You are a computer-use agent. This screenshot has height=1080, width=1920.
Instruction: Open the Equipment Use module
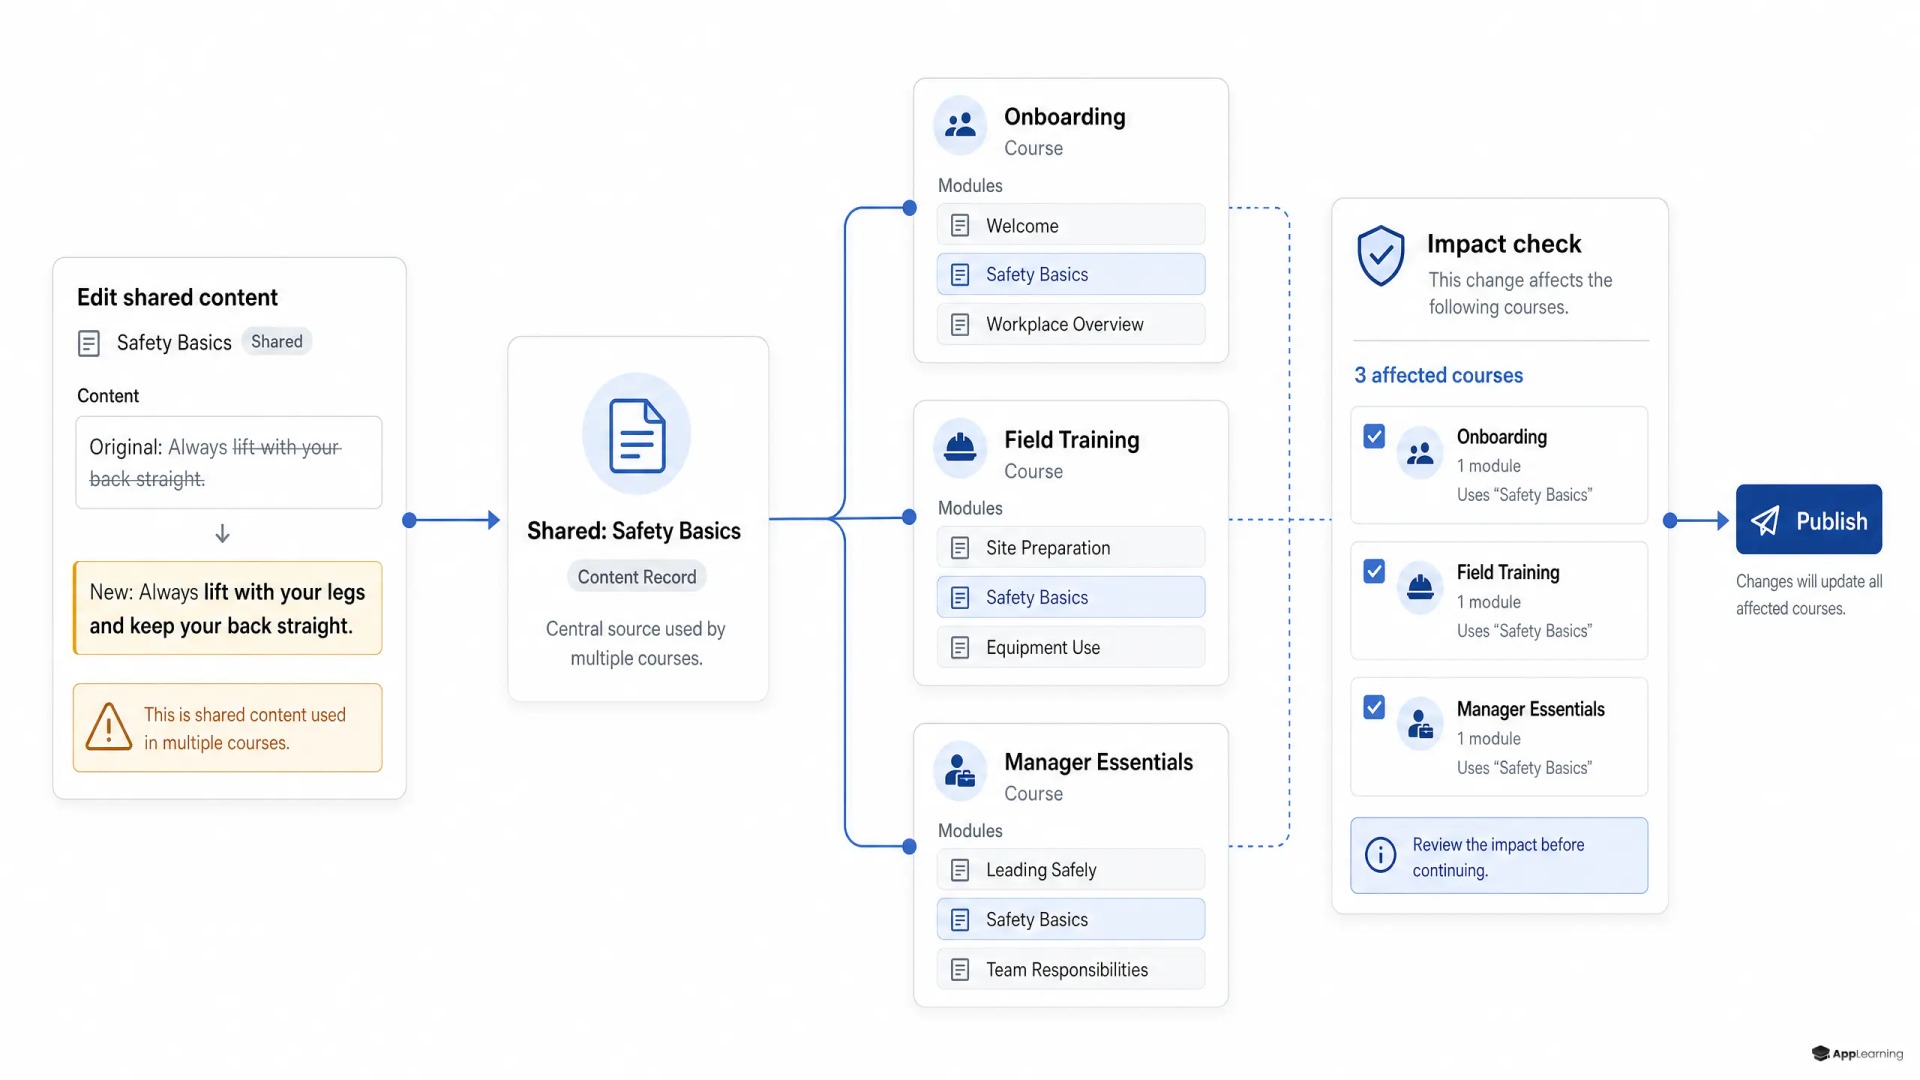tap(1071, 647)
